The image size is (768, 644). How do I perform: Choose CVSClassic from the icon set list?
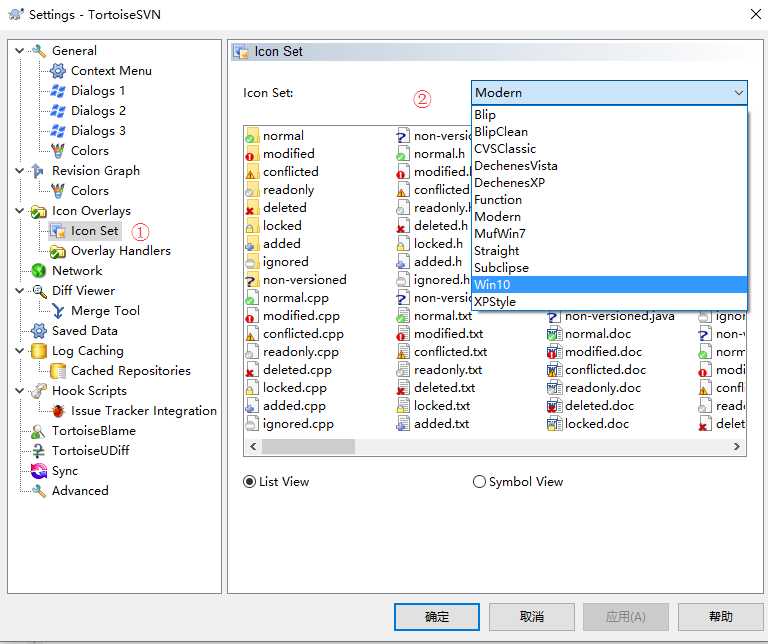609,149
